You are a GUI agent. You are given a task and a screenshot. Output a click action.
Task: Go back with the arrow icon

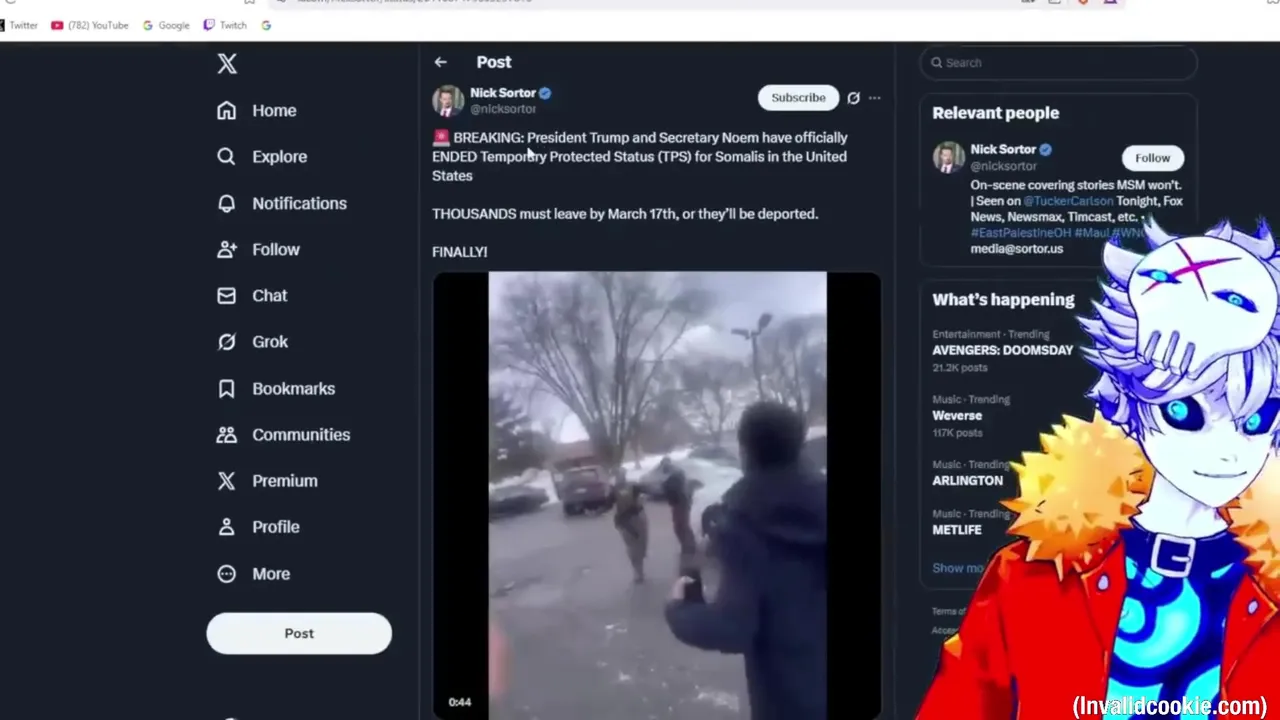pyautogui.click(x=440, y=62)
